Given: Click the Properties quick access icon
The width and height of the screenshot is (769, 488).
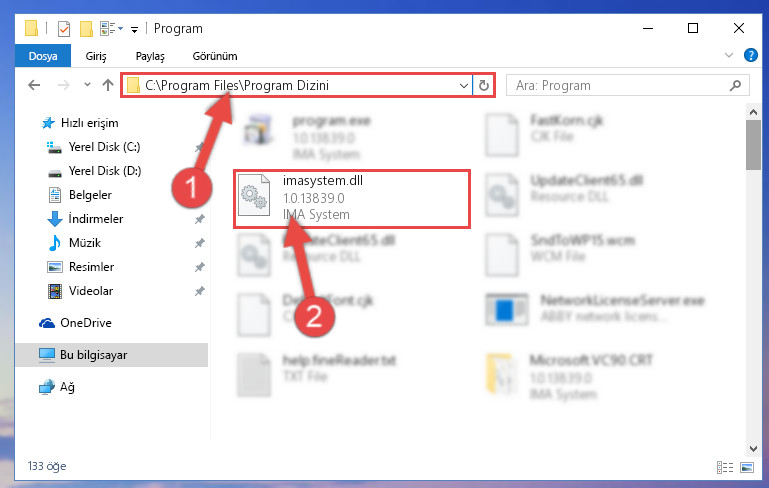Looking at the screenshot, I should tap(64, 29).
